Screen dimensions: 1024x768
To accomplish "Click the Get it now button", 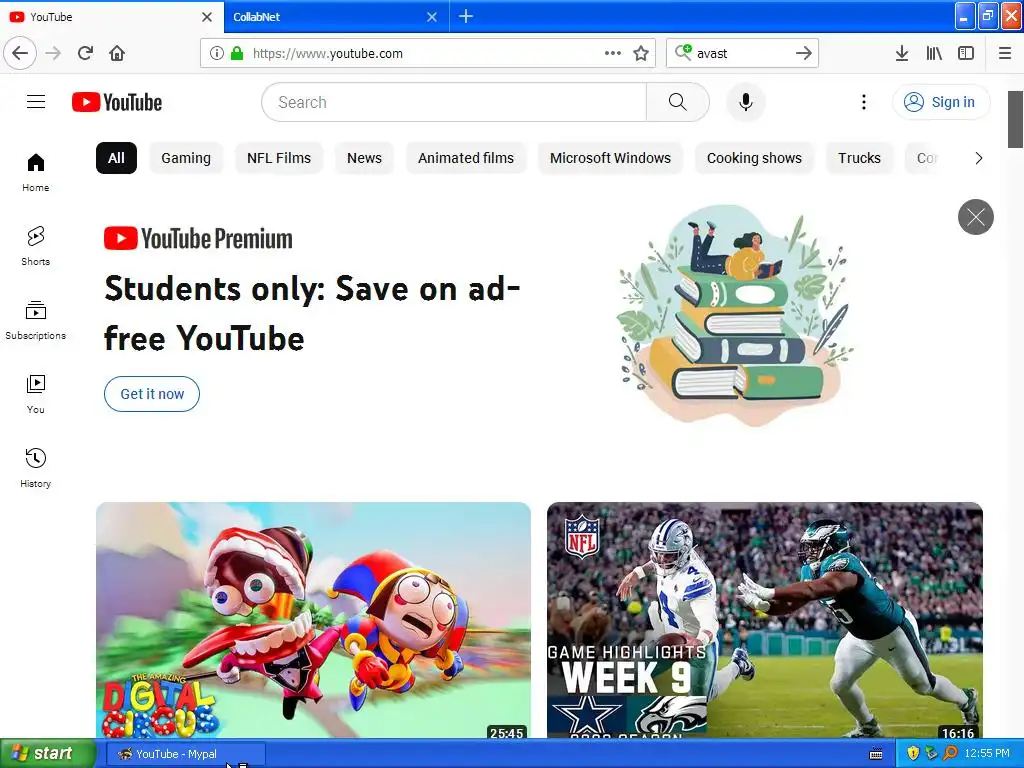I will [152, 394].
